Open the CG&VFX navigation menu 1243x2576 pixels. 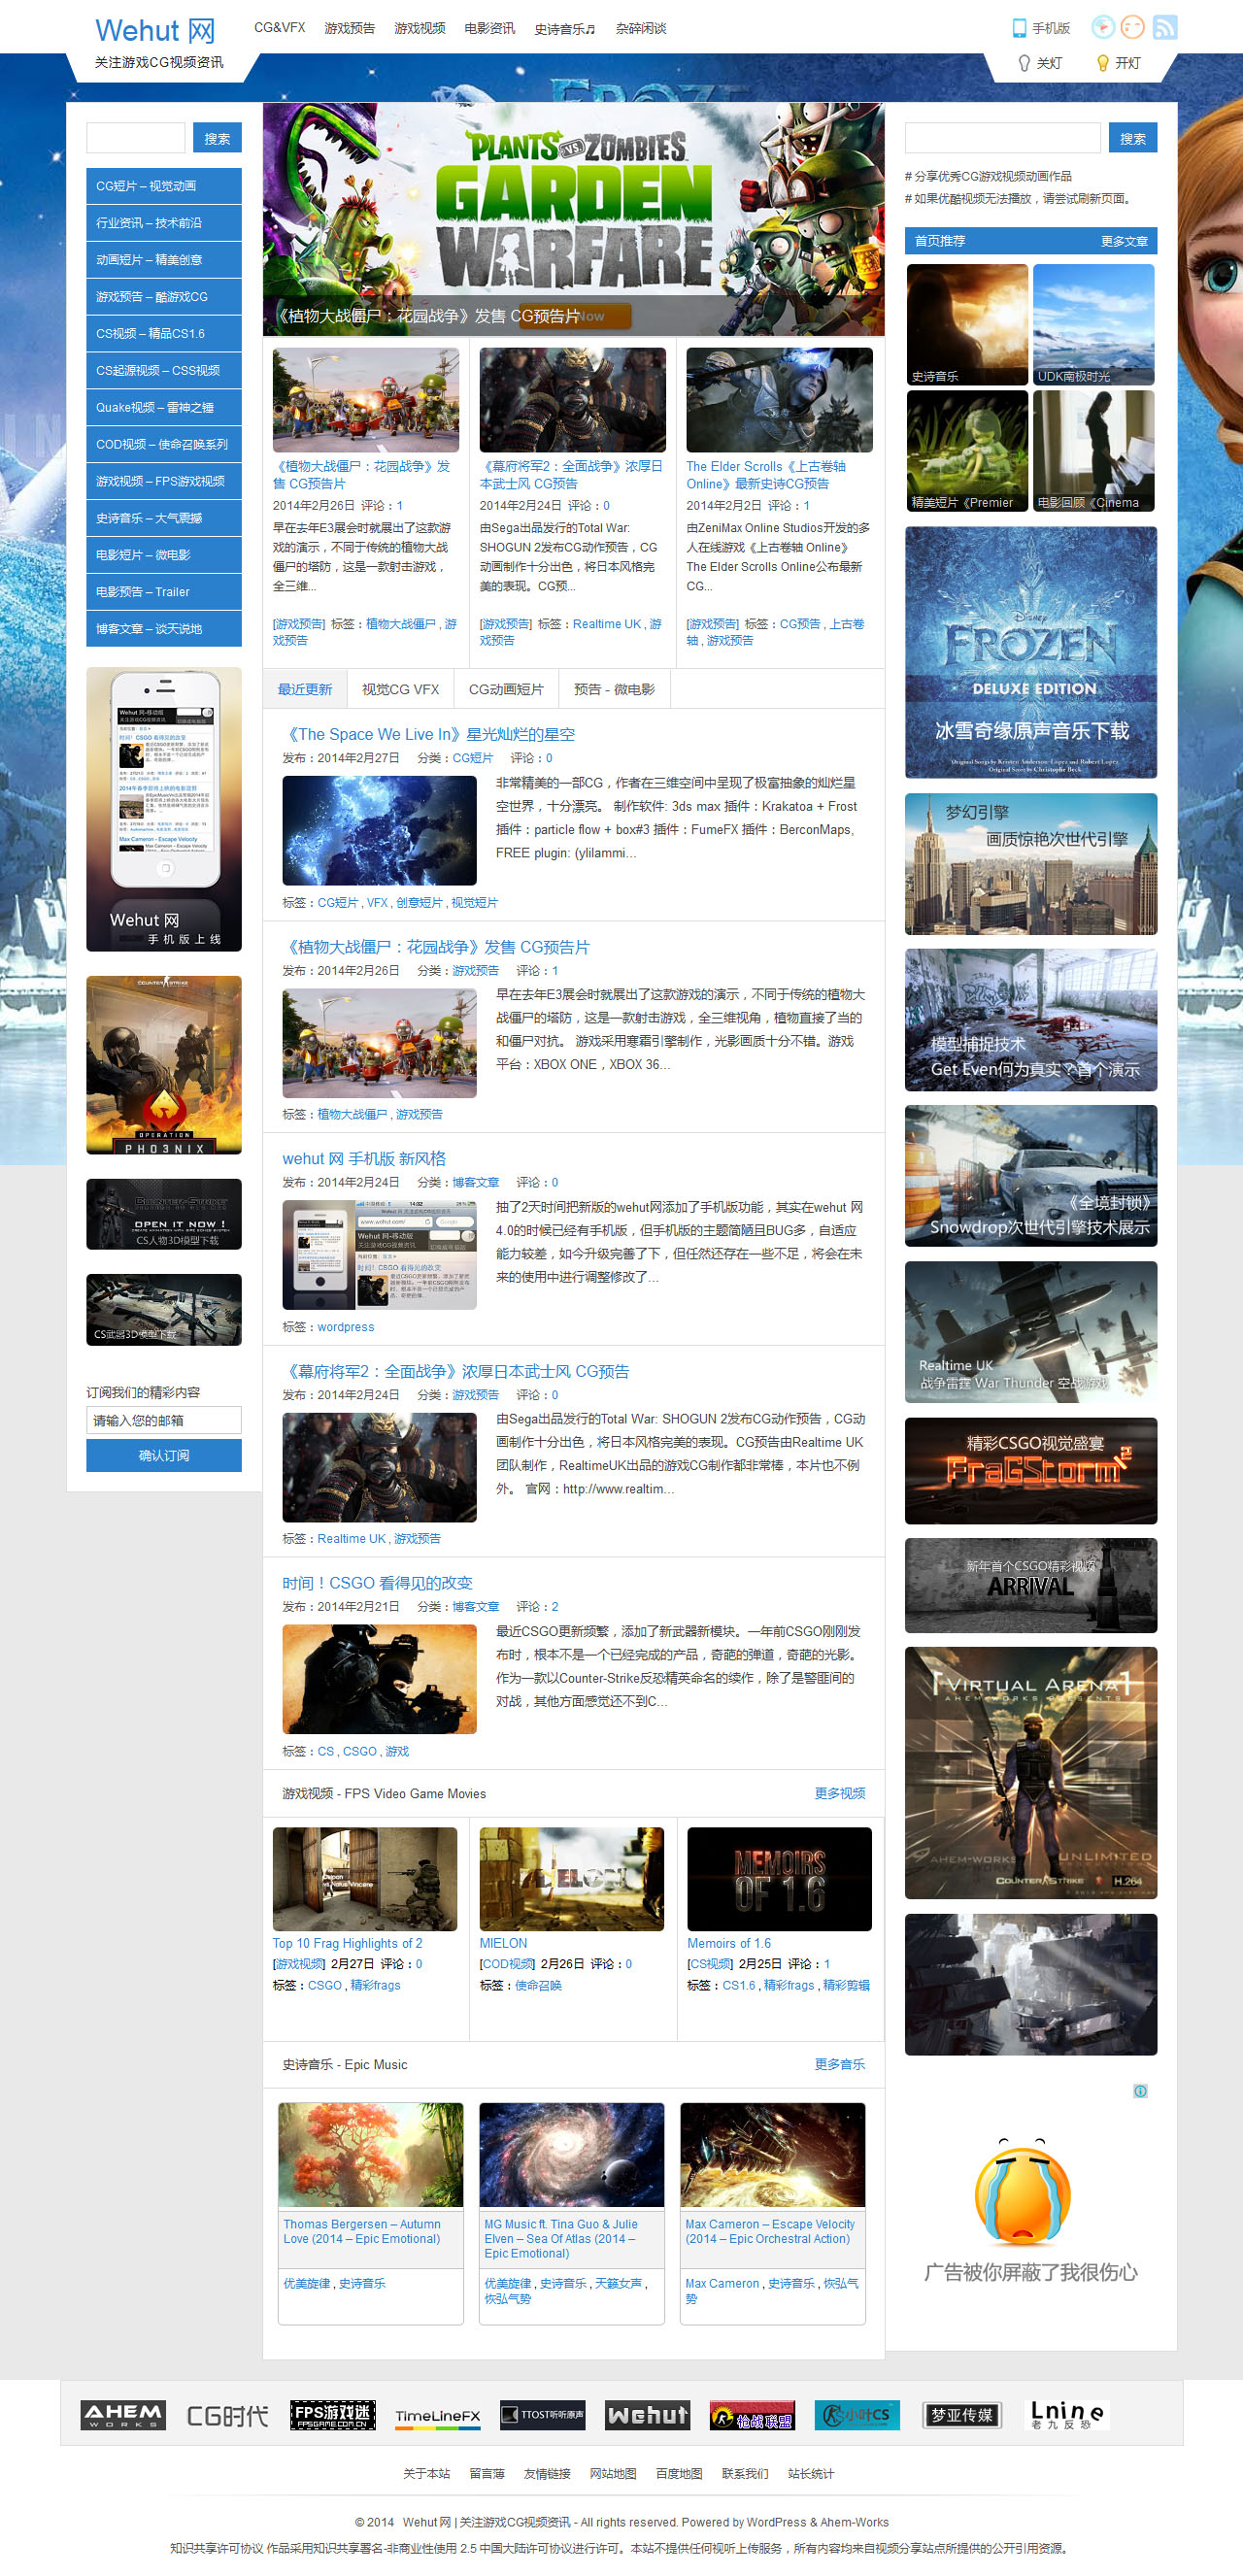click(x=279, y=28)
